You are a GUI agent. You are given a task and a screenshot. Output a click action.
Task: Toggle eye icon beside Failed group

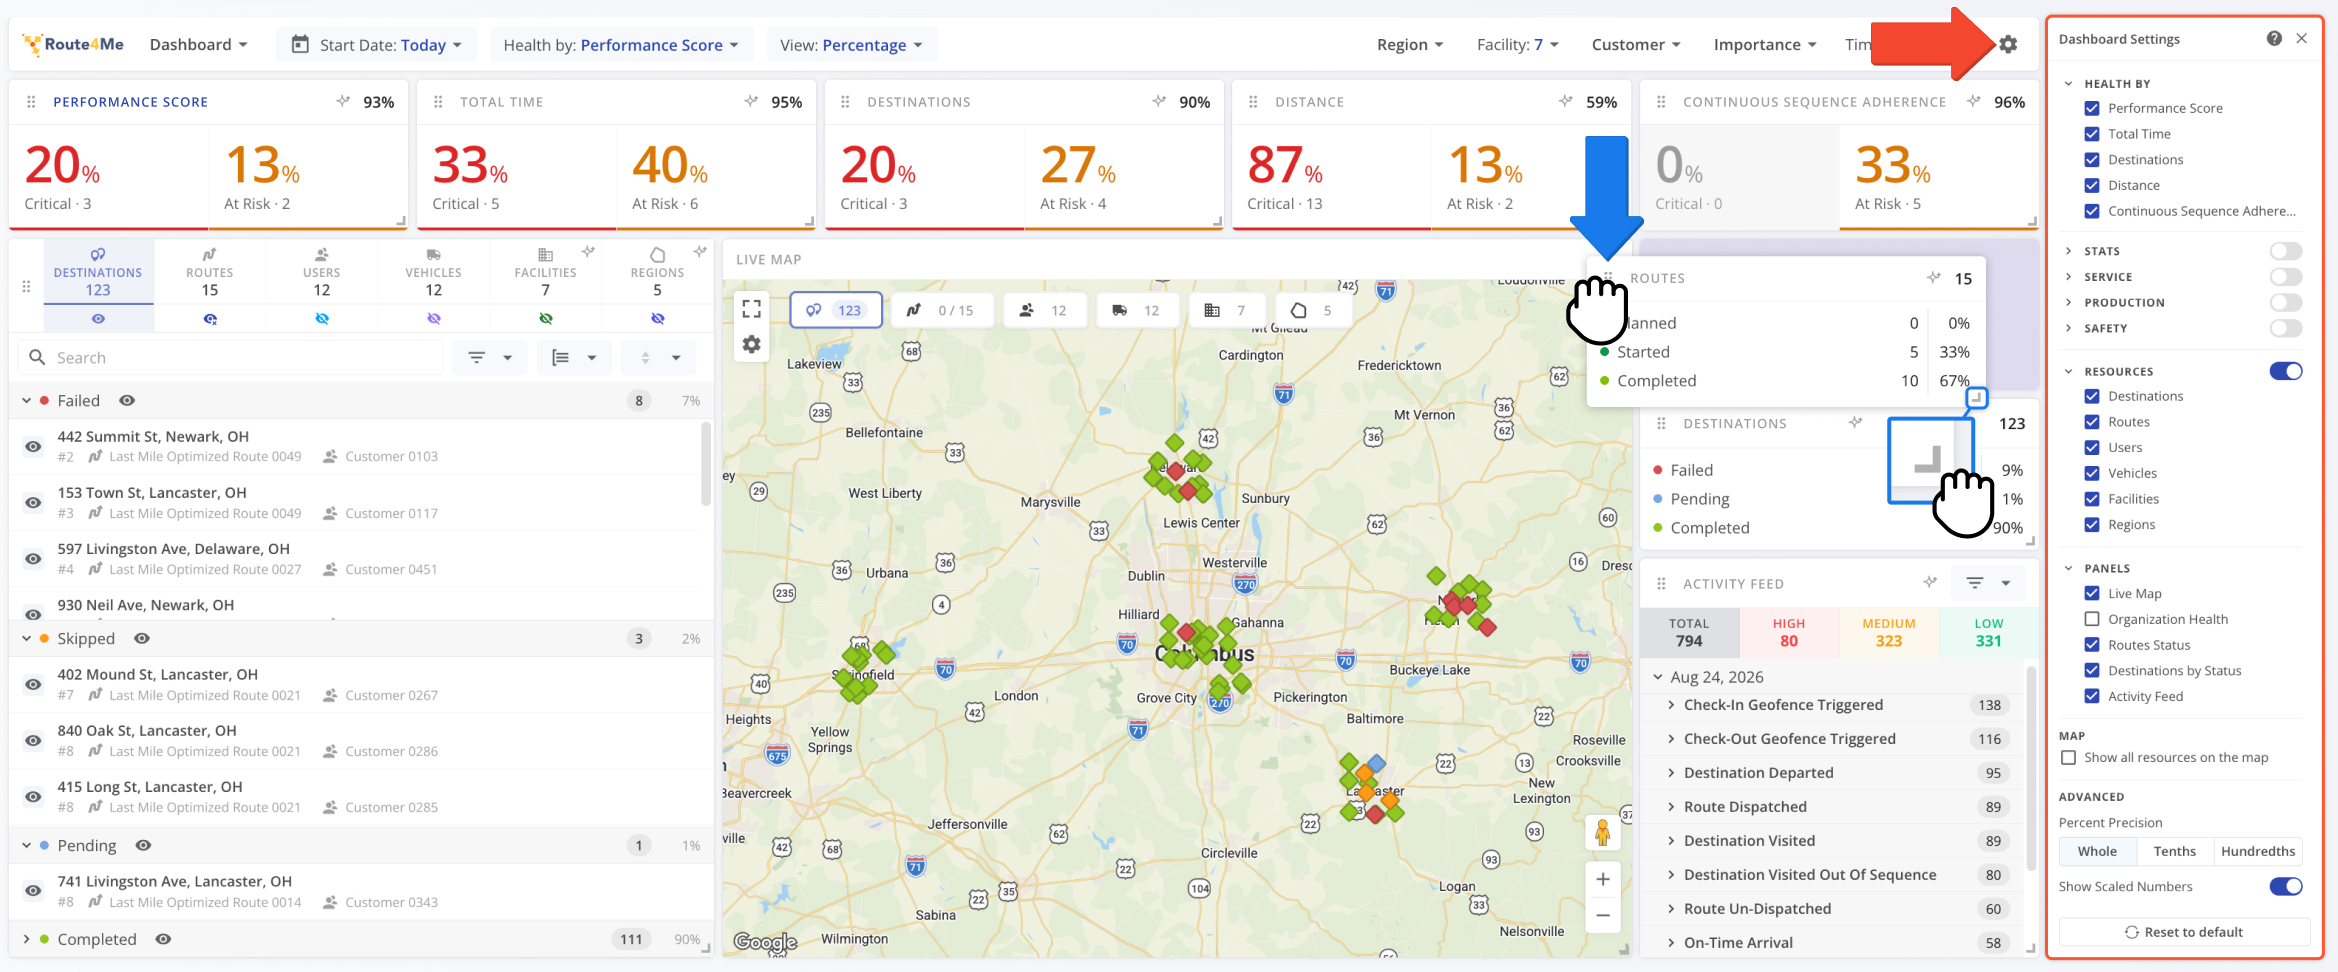pyautogui.click(x=127, y=400)
